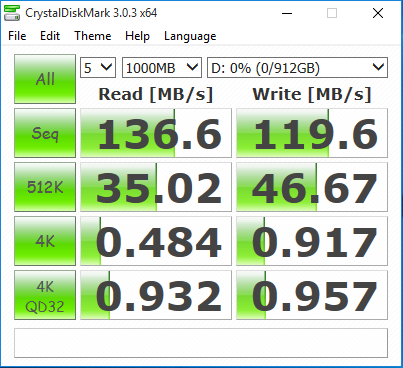This screenshot has height=368, width=403.
Task: Close the CrystalDiskMark window
Action: coord(378,13)
